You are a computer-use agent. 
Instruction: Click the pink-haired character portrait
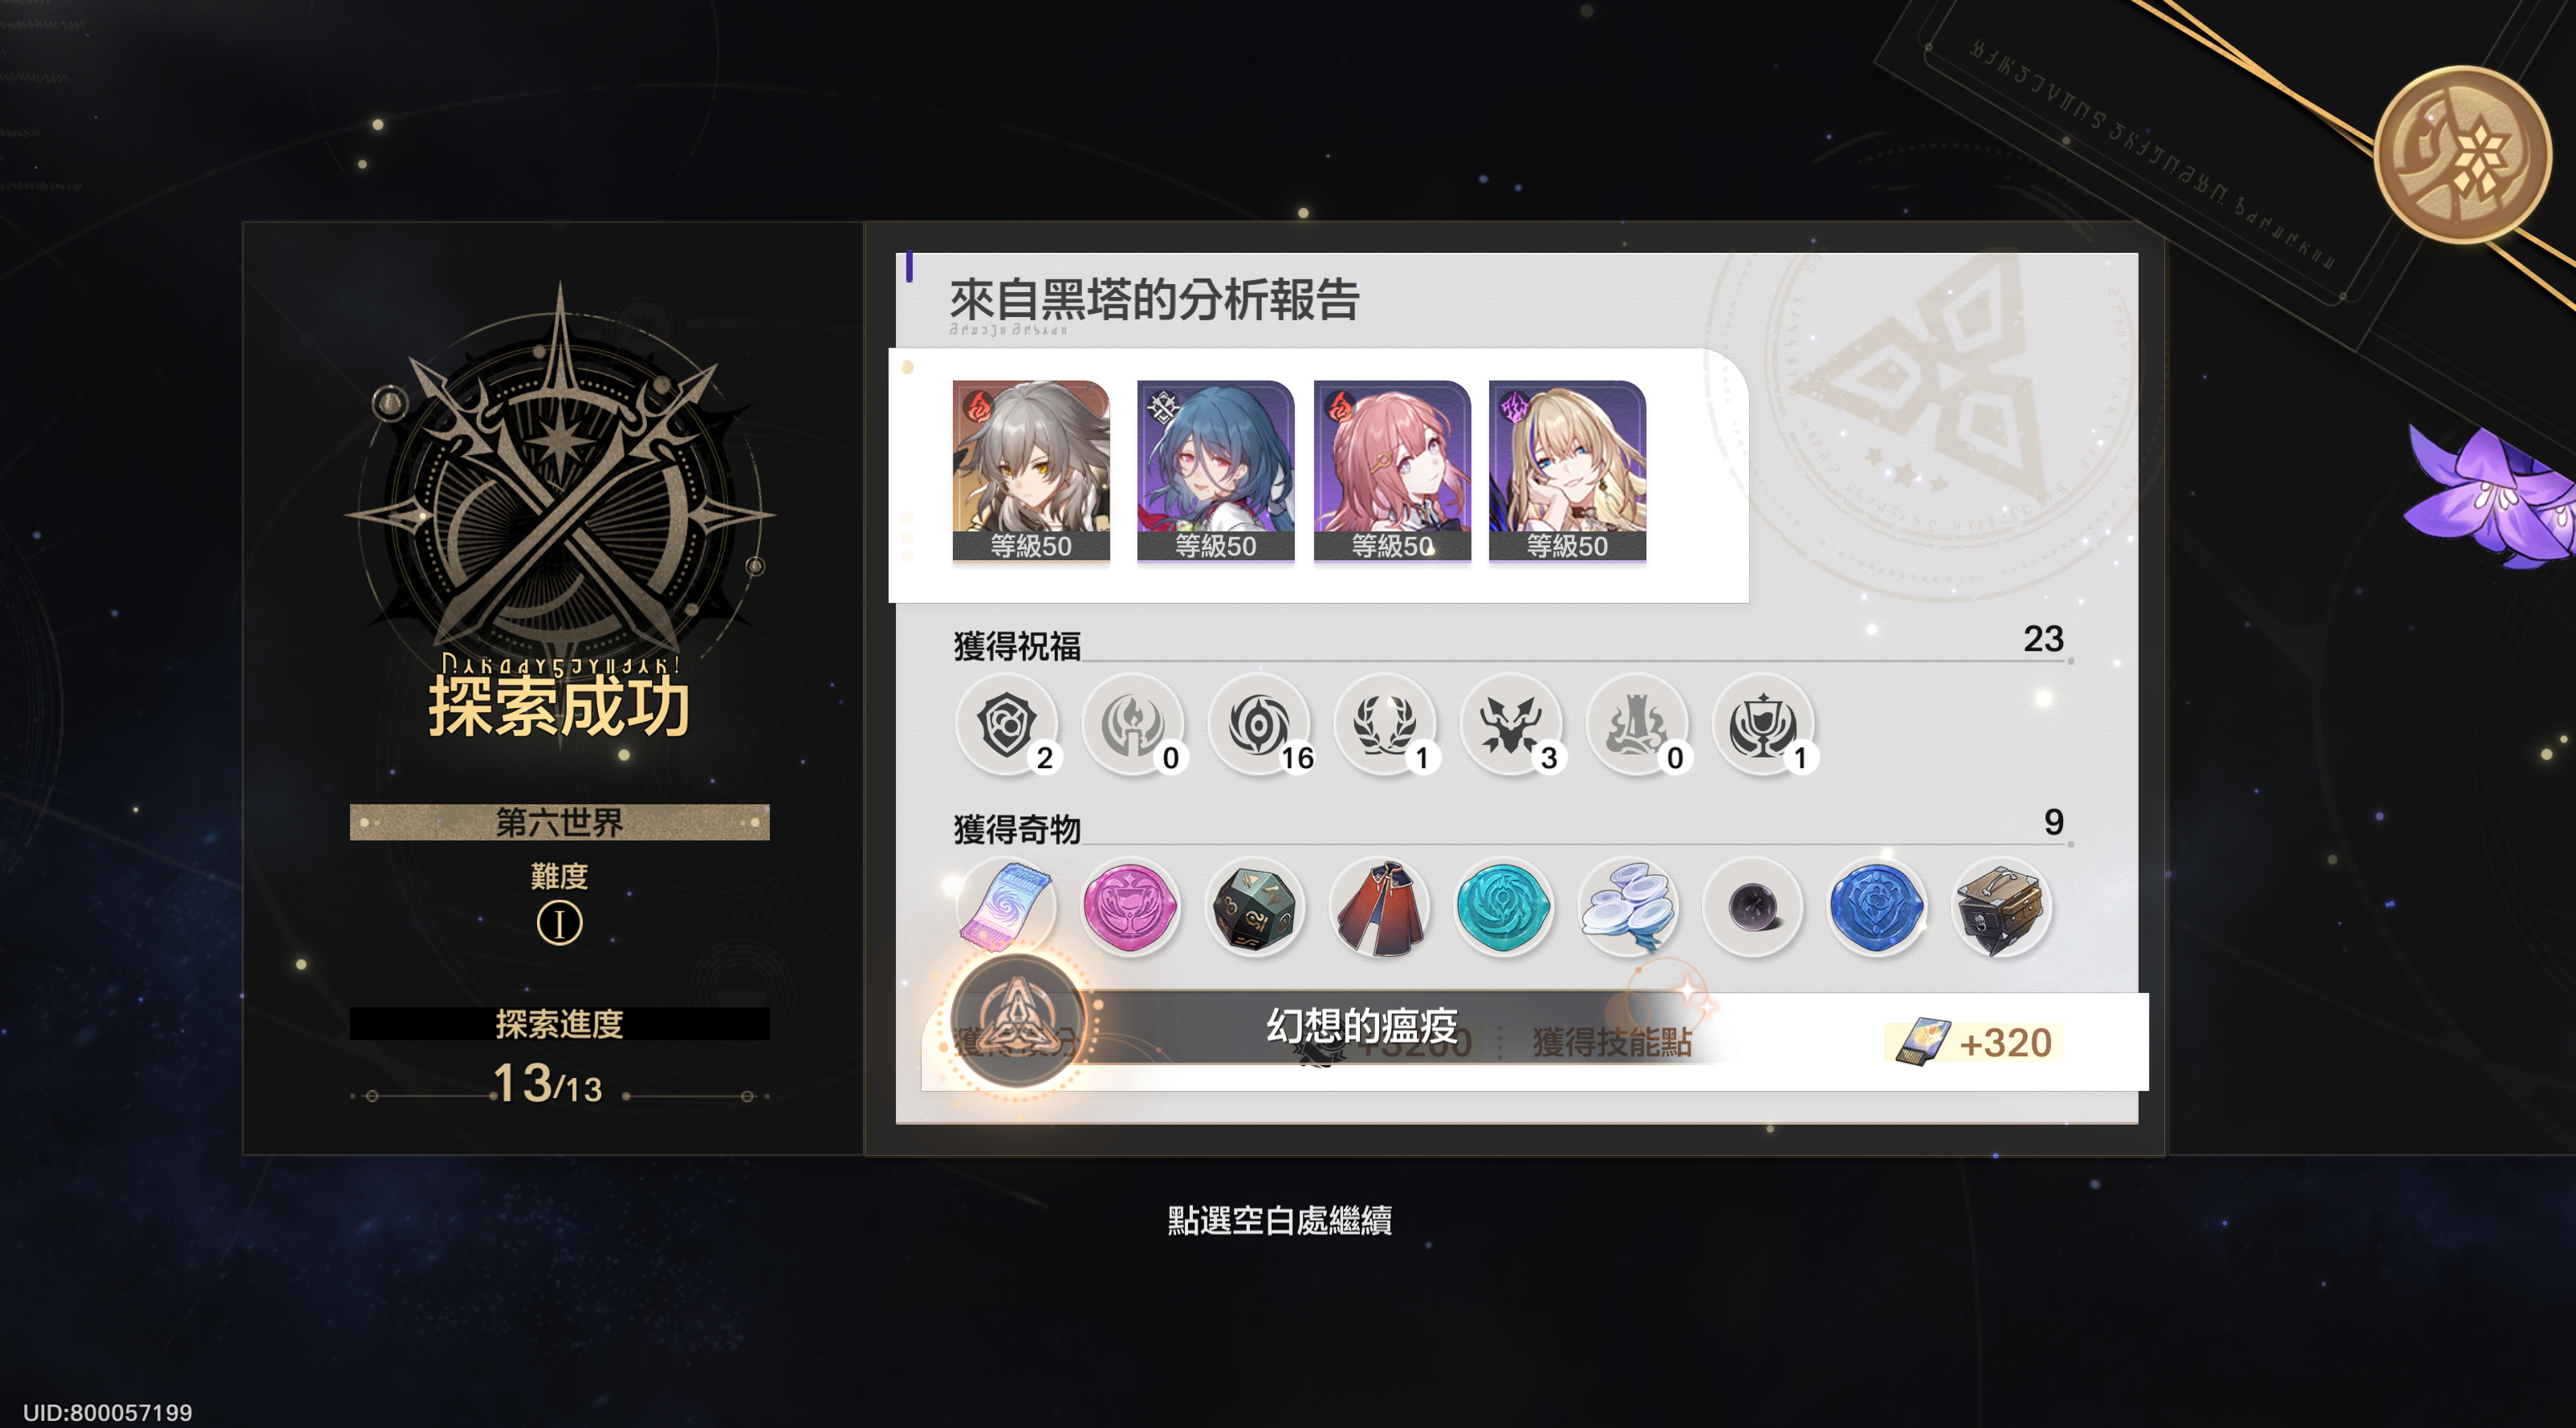(1391, 470)
